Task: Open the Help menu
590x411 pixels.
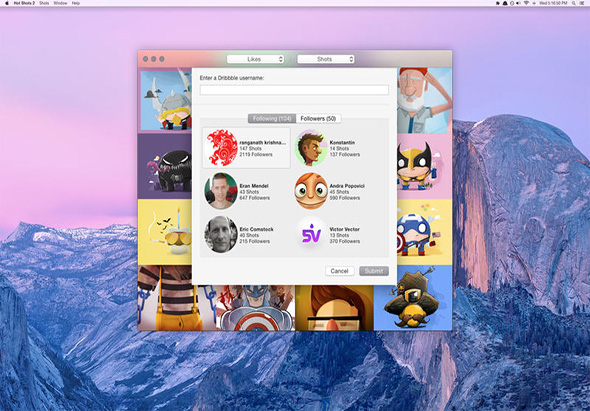Action: [x=76, y=3]
